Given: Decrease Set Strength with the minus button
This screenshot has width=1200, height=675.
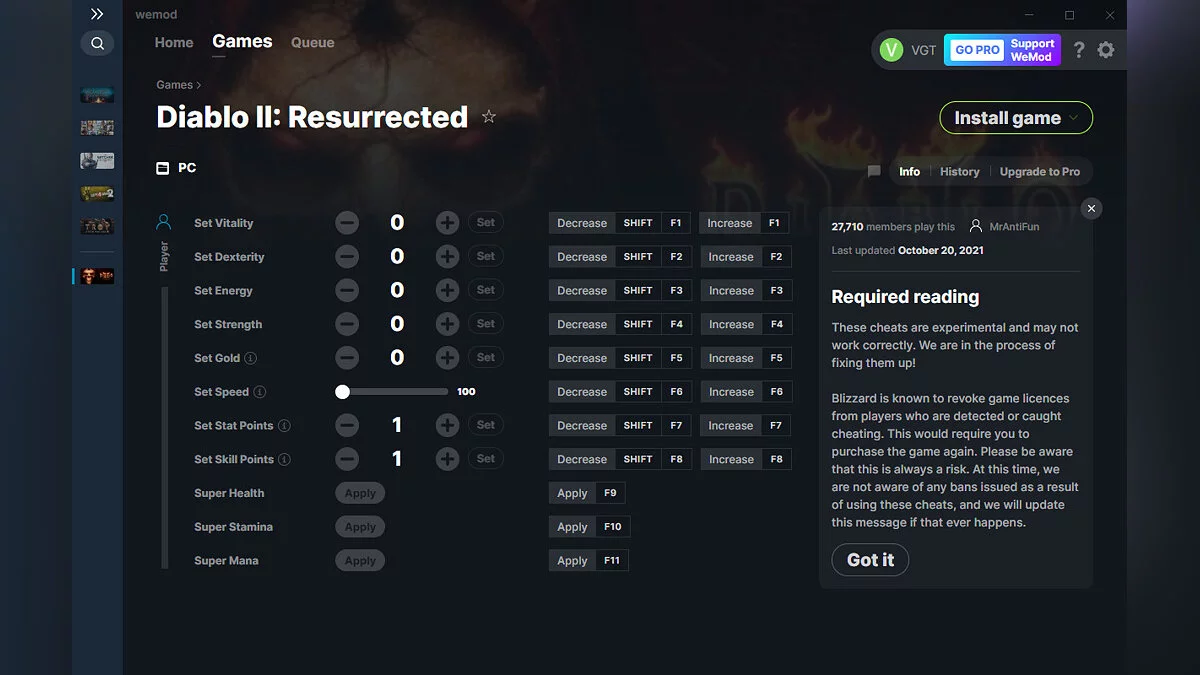Looking at the screenshot, I should point(347,323).
